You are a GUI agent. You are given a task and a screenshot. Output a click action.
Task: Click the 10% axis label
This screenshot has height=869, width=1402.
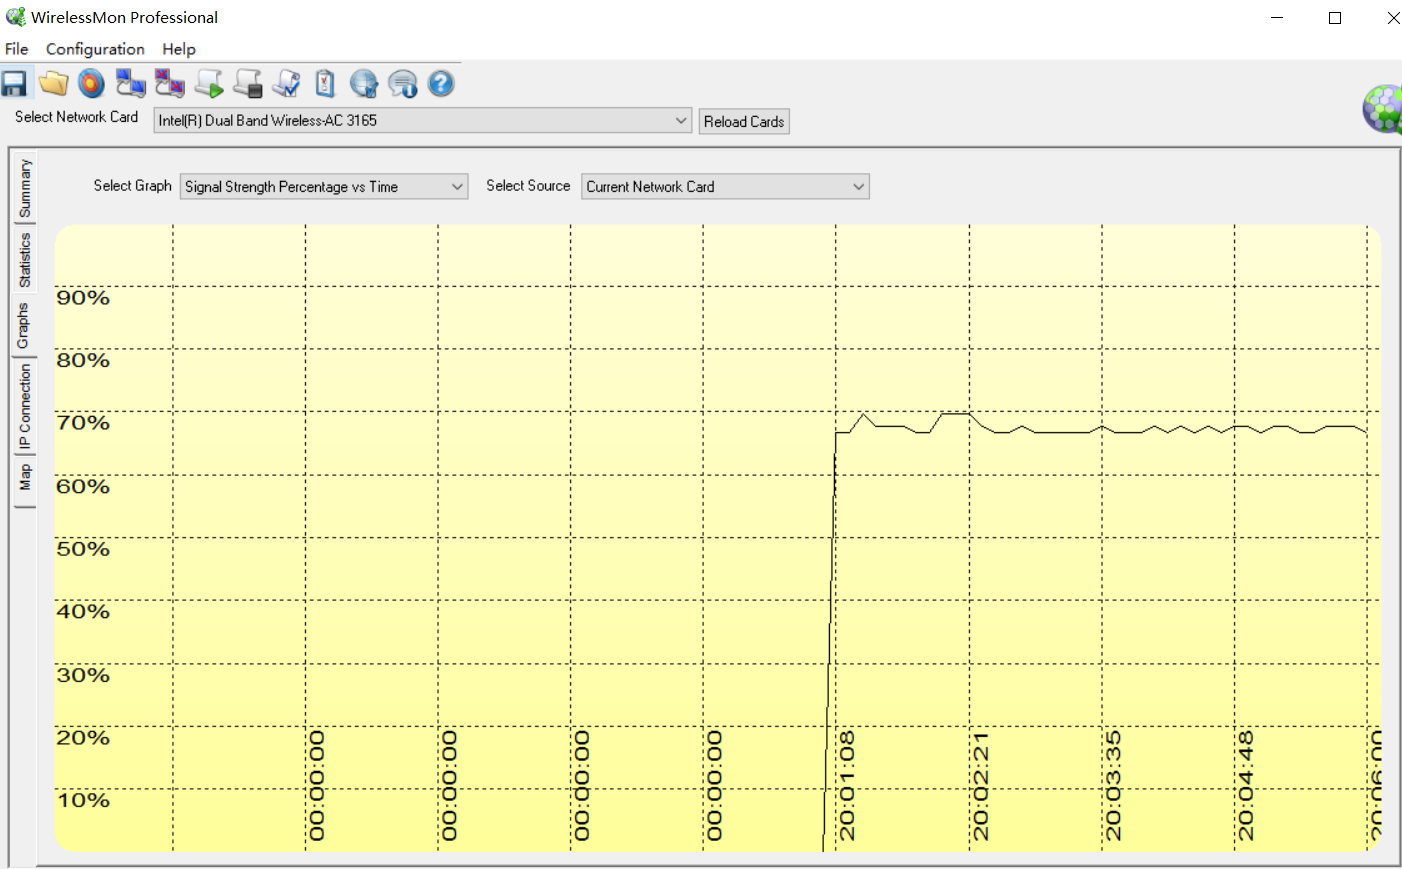click(83, 801)
